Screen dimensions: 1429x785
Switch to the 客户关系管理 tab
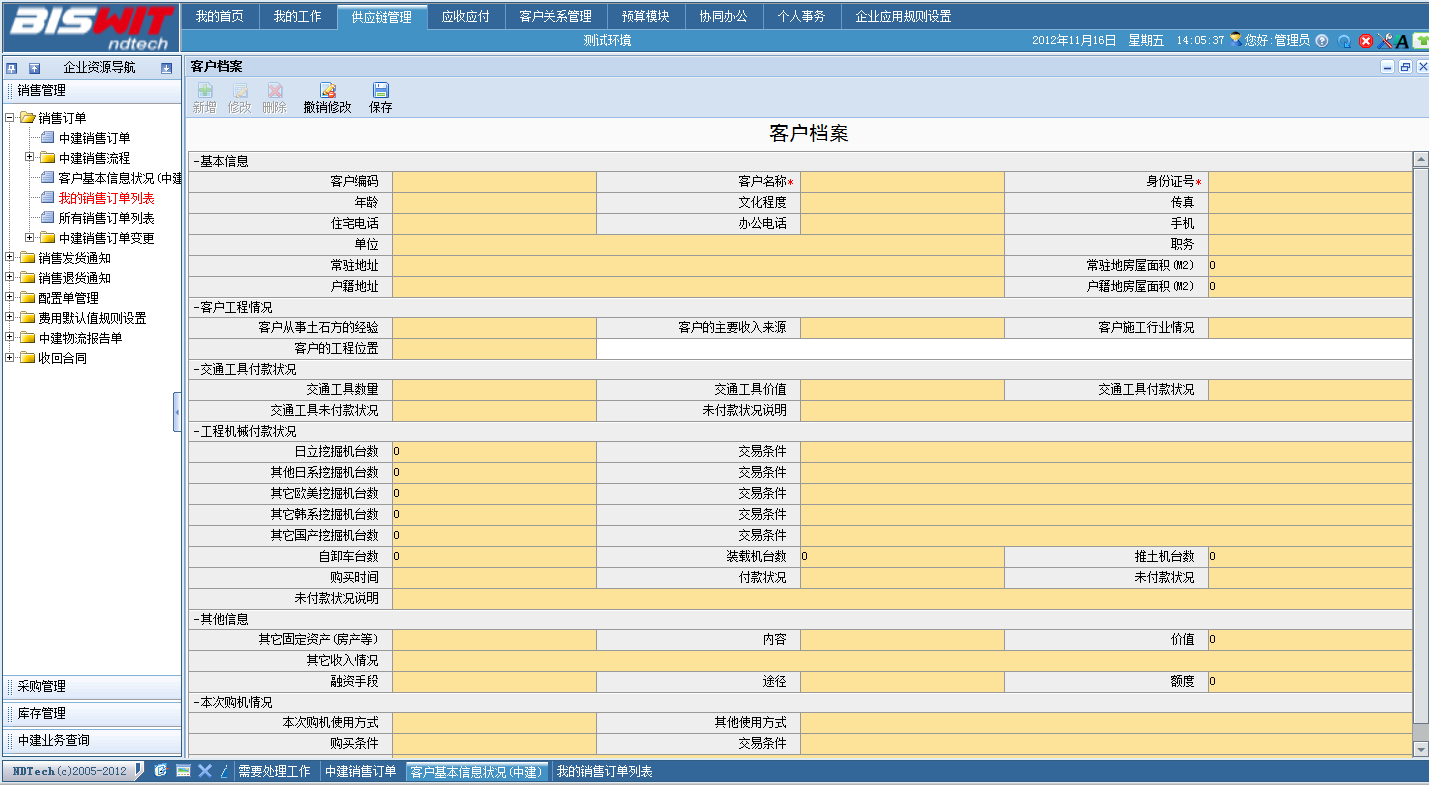point(555,16)
